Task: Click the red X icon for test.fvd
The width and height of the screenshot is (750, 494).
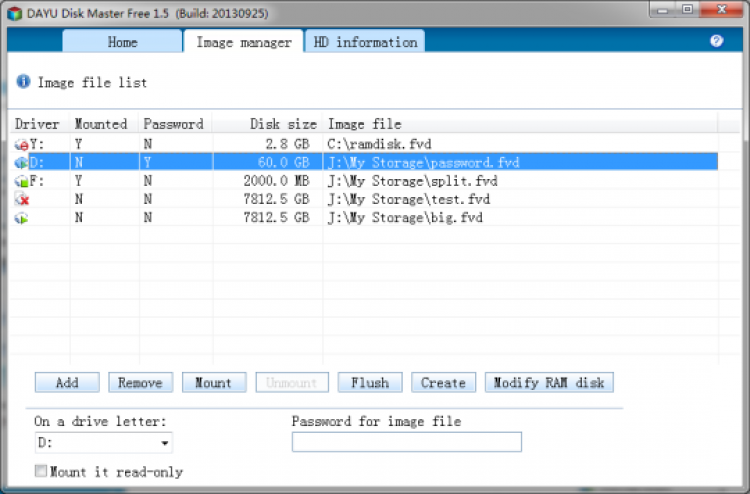Action: 21,199
